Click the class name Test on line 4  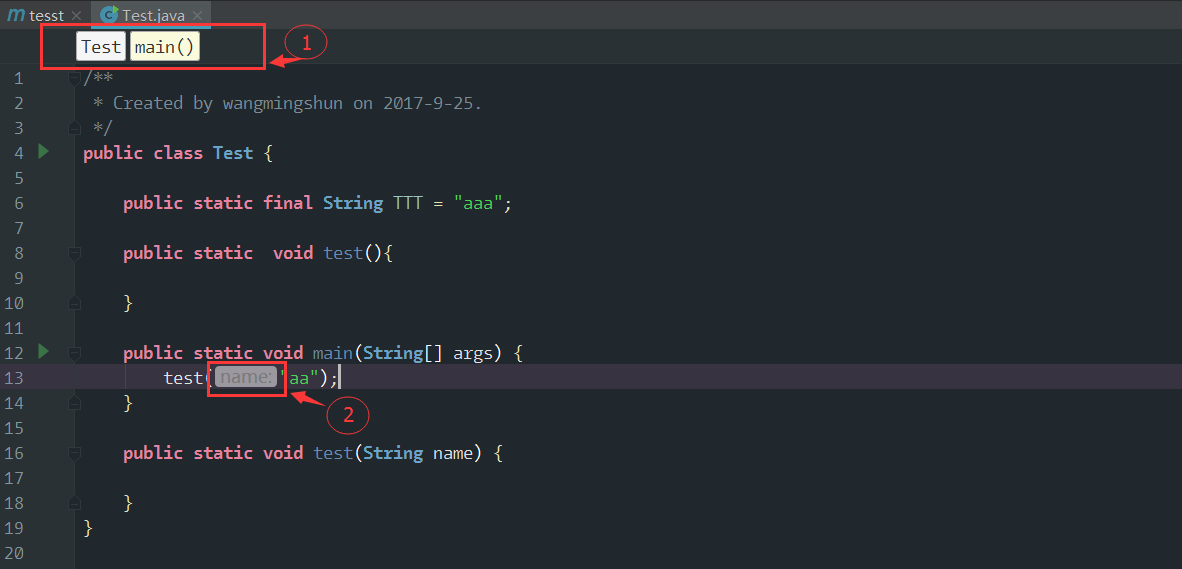coord(233,153)
